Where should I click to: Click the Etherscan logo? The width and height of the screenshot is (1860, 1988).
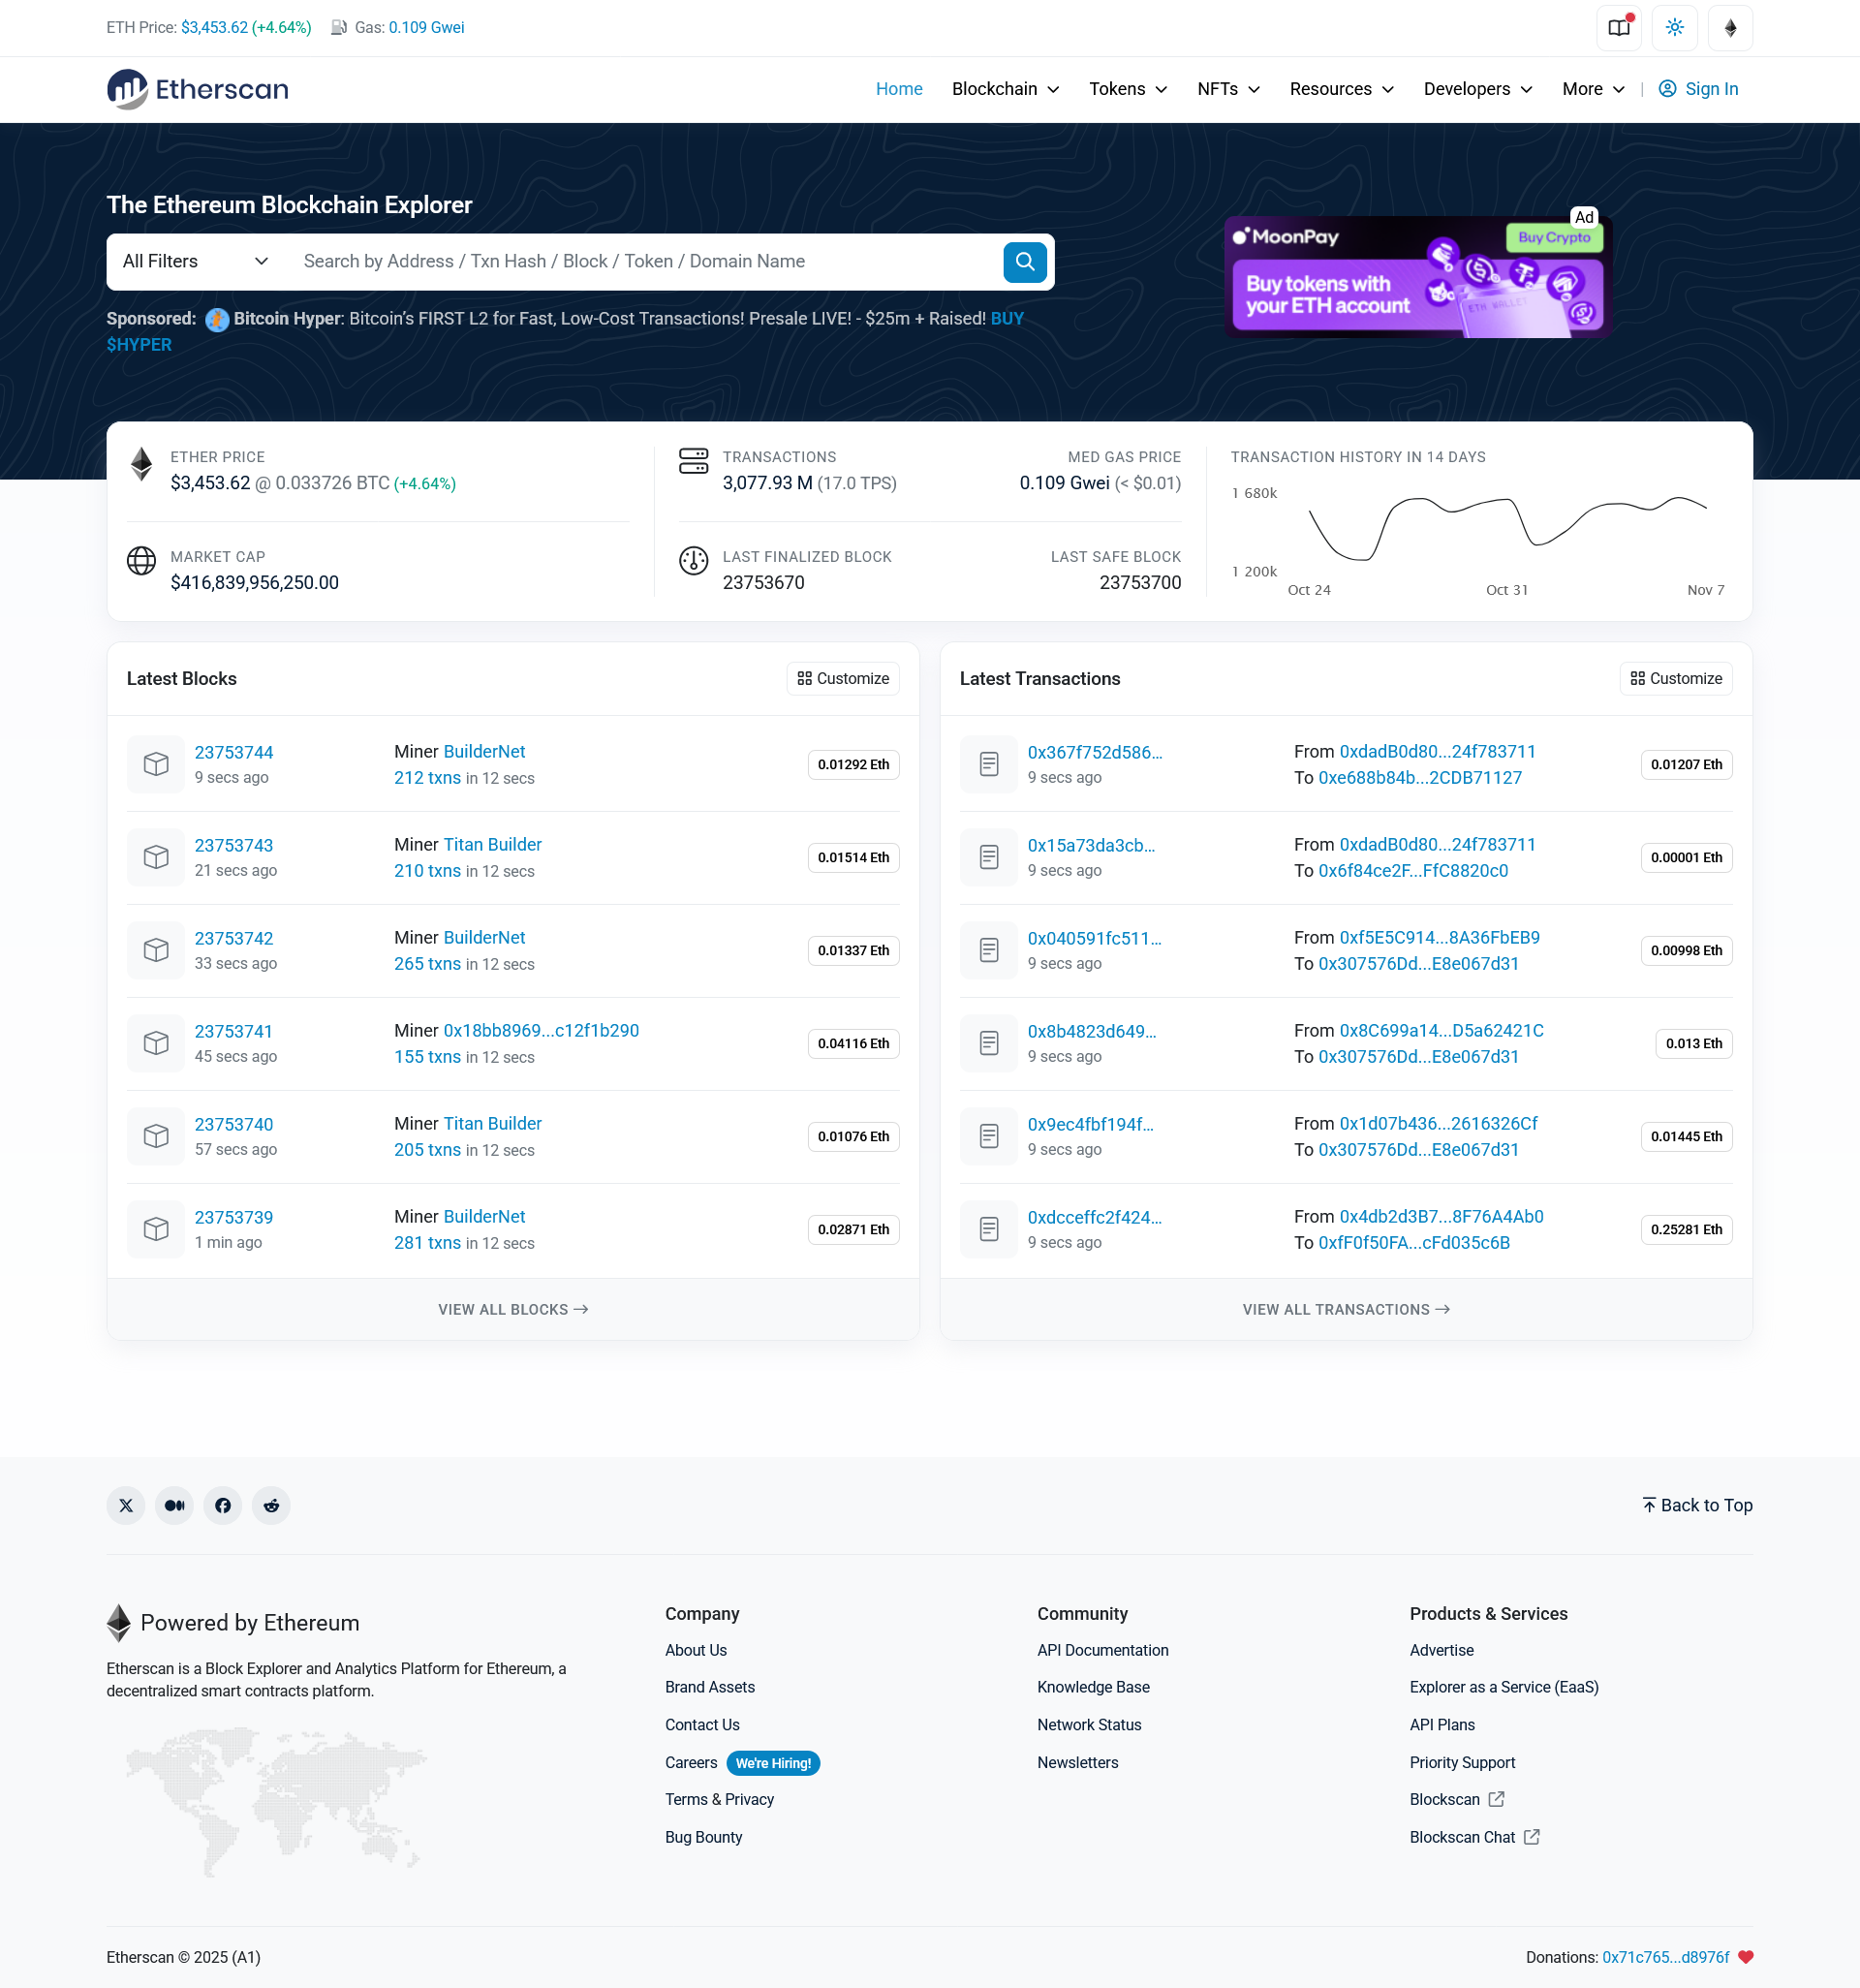[x=197, y=89]
